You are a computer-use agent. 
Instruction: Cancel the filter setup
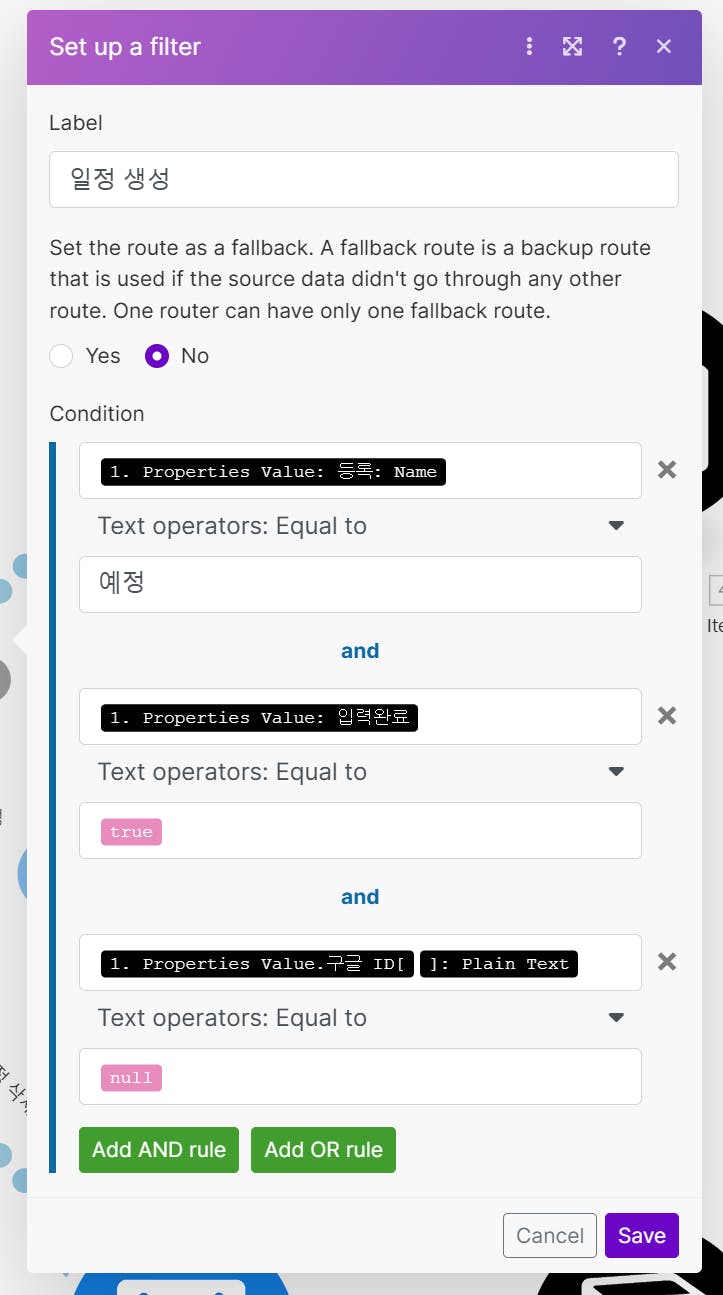549,1235
